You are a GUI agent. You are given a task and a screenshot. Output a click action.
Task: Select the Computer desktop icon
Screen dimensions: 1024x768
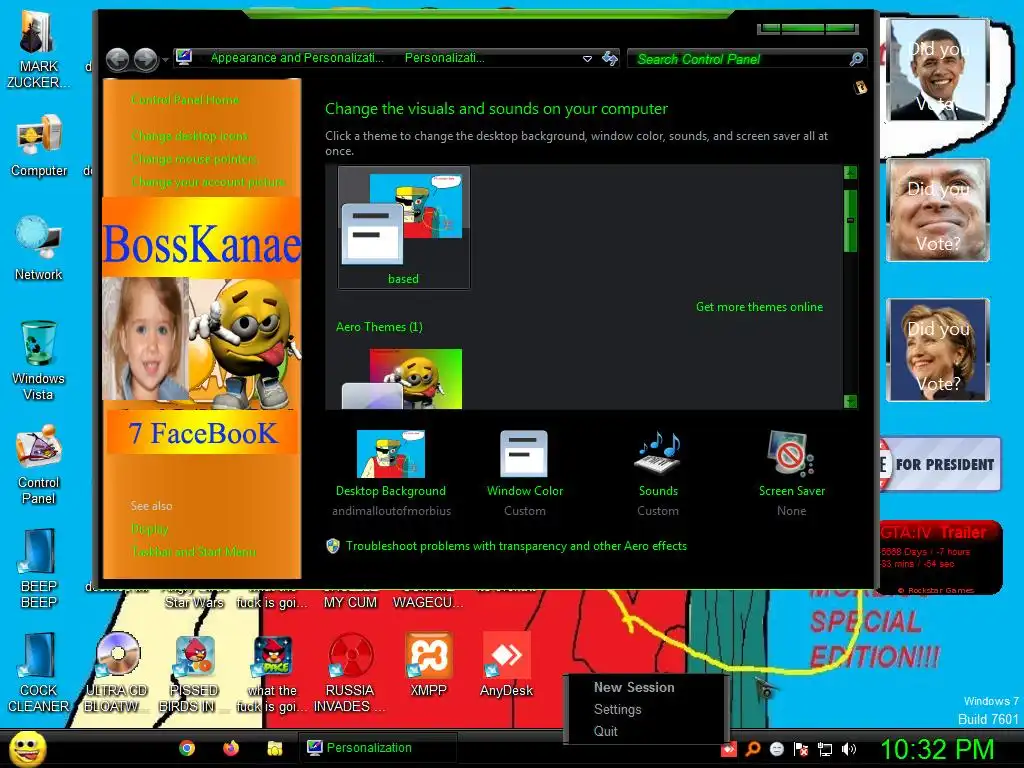click(x=39, y=146)
